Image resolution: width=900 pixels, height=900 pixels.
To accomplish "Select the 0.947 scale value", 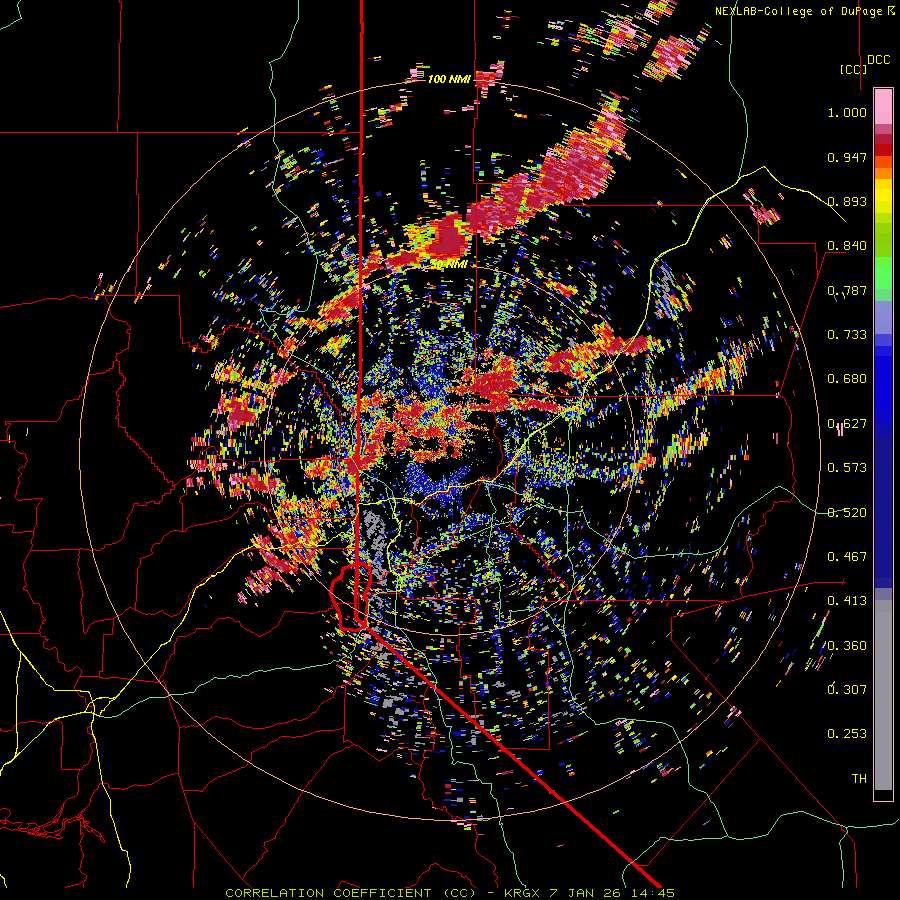I will click(x=847, y=157).
